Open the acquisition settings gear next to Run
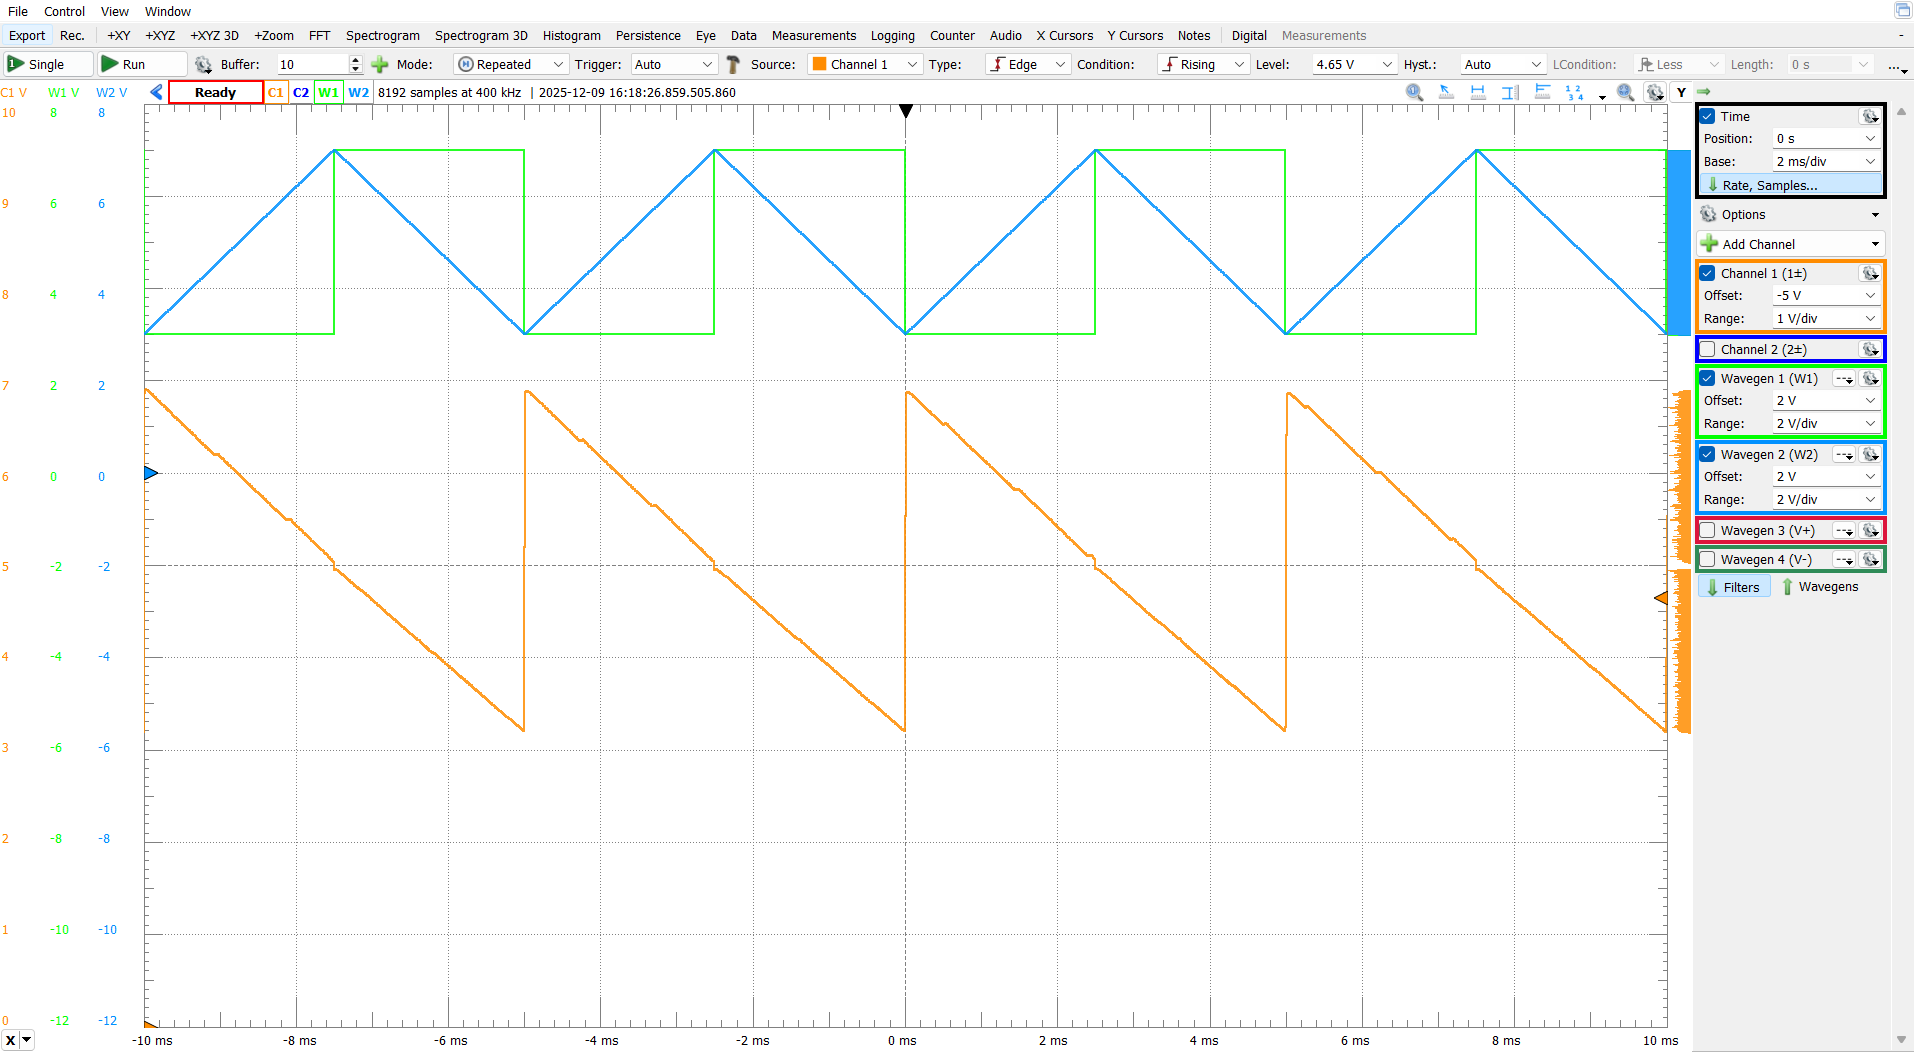 203,64
